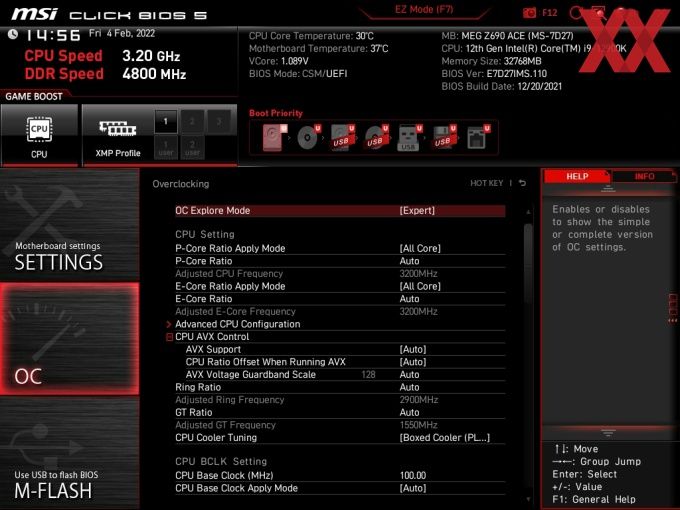Select the Ring Ratio row label
The height and width of the screenshot is (510, 680).
(x=198, y=387)
